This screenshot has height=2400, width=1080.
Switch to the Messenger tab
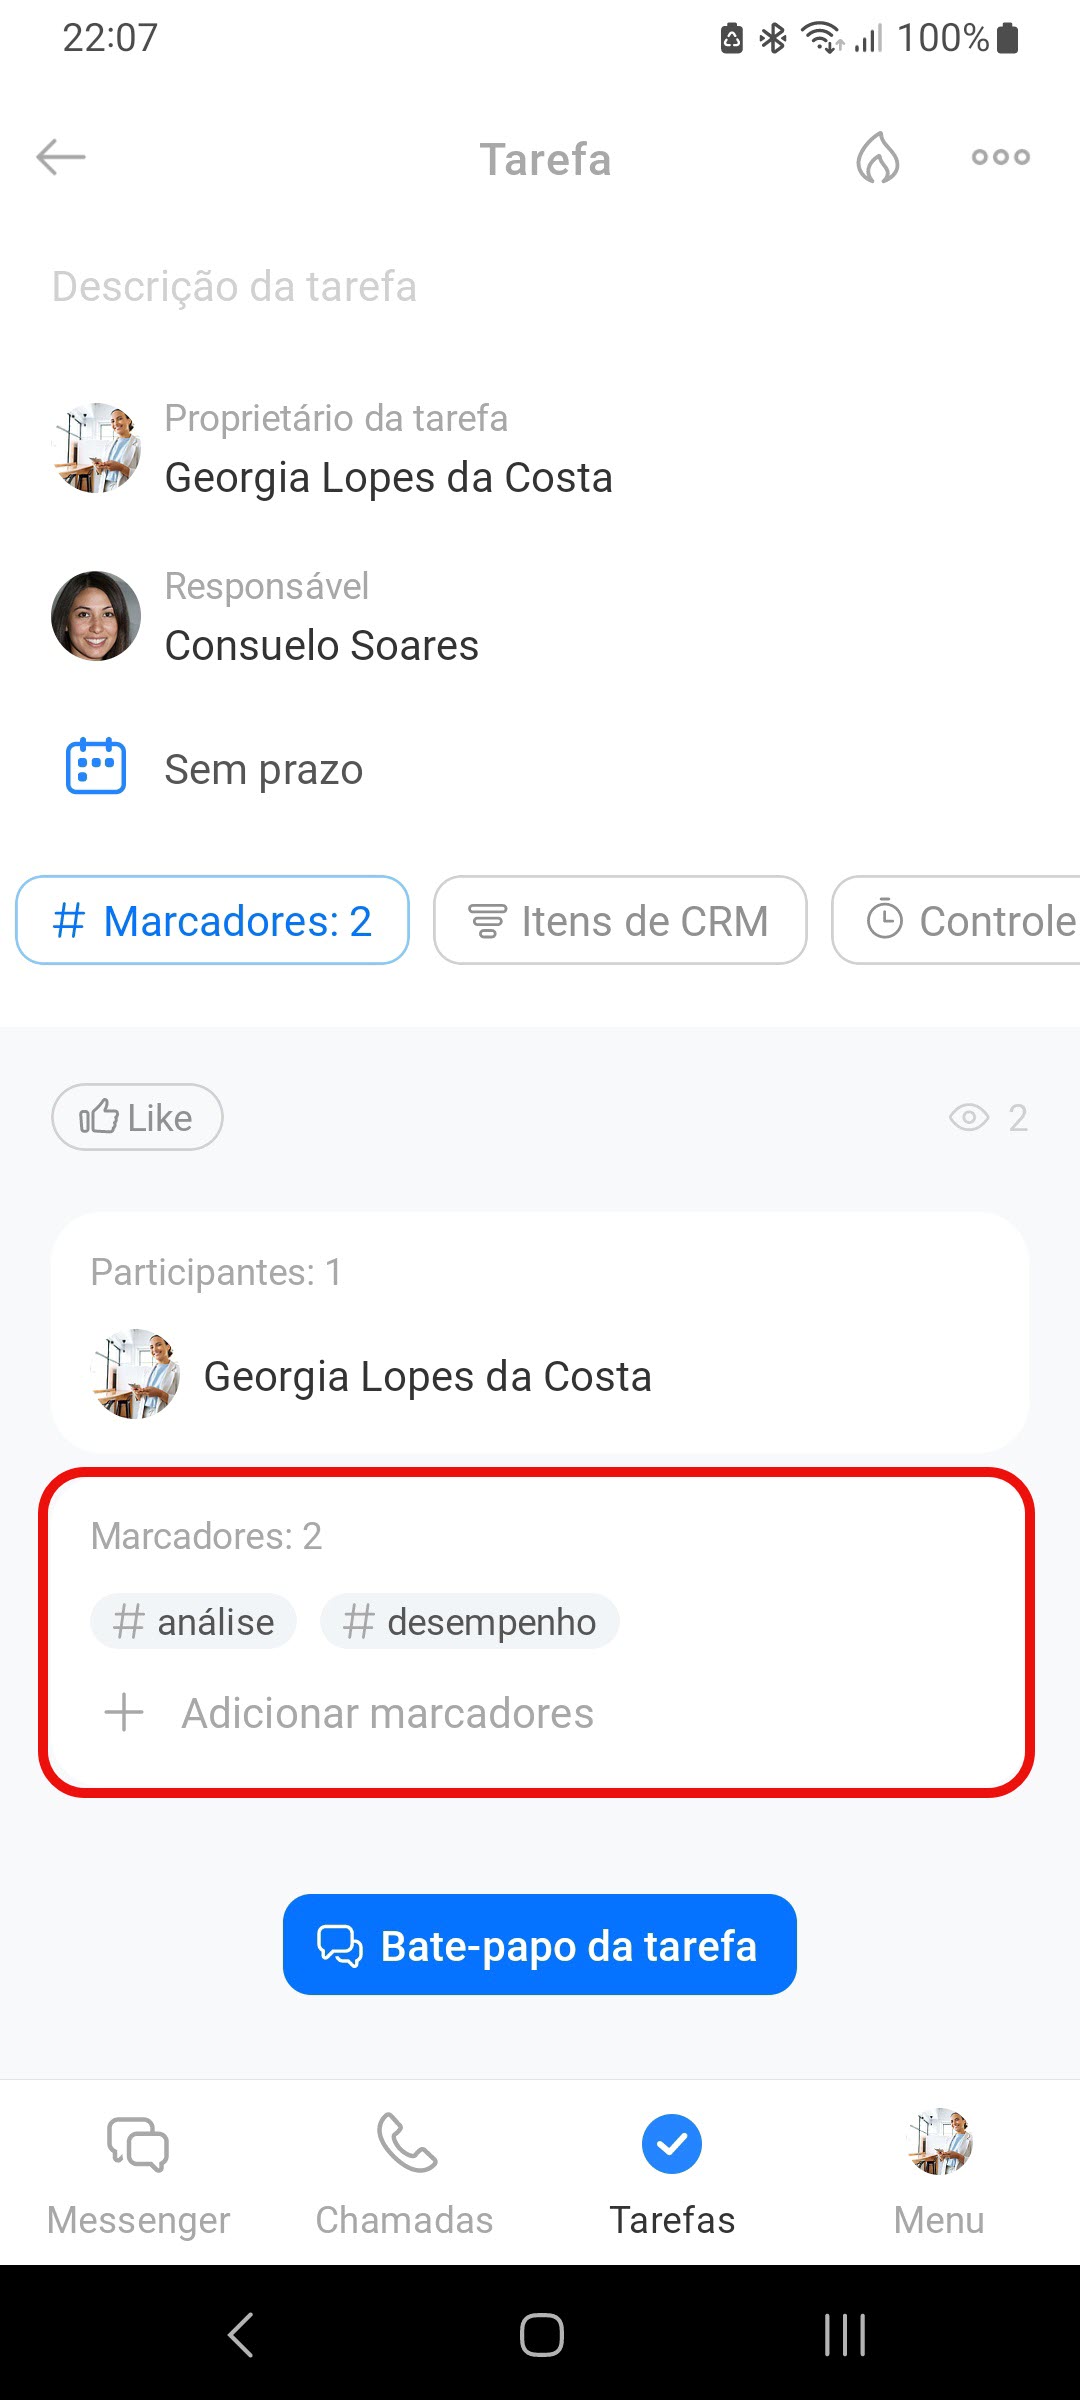click(x=138, y=2170)
